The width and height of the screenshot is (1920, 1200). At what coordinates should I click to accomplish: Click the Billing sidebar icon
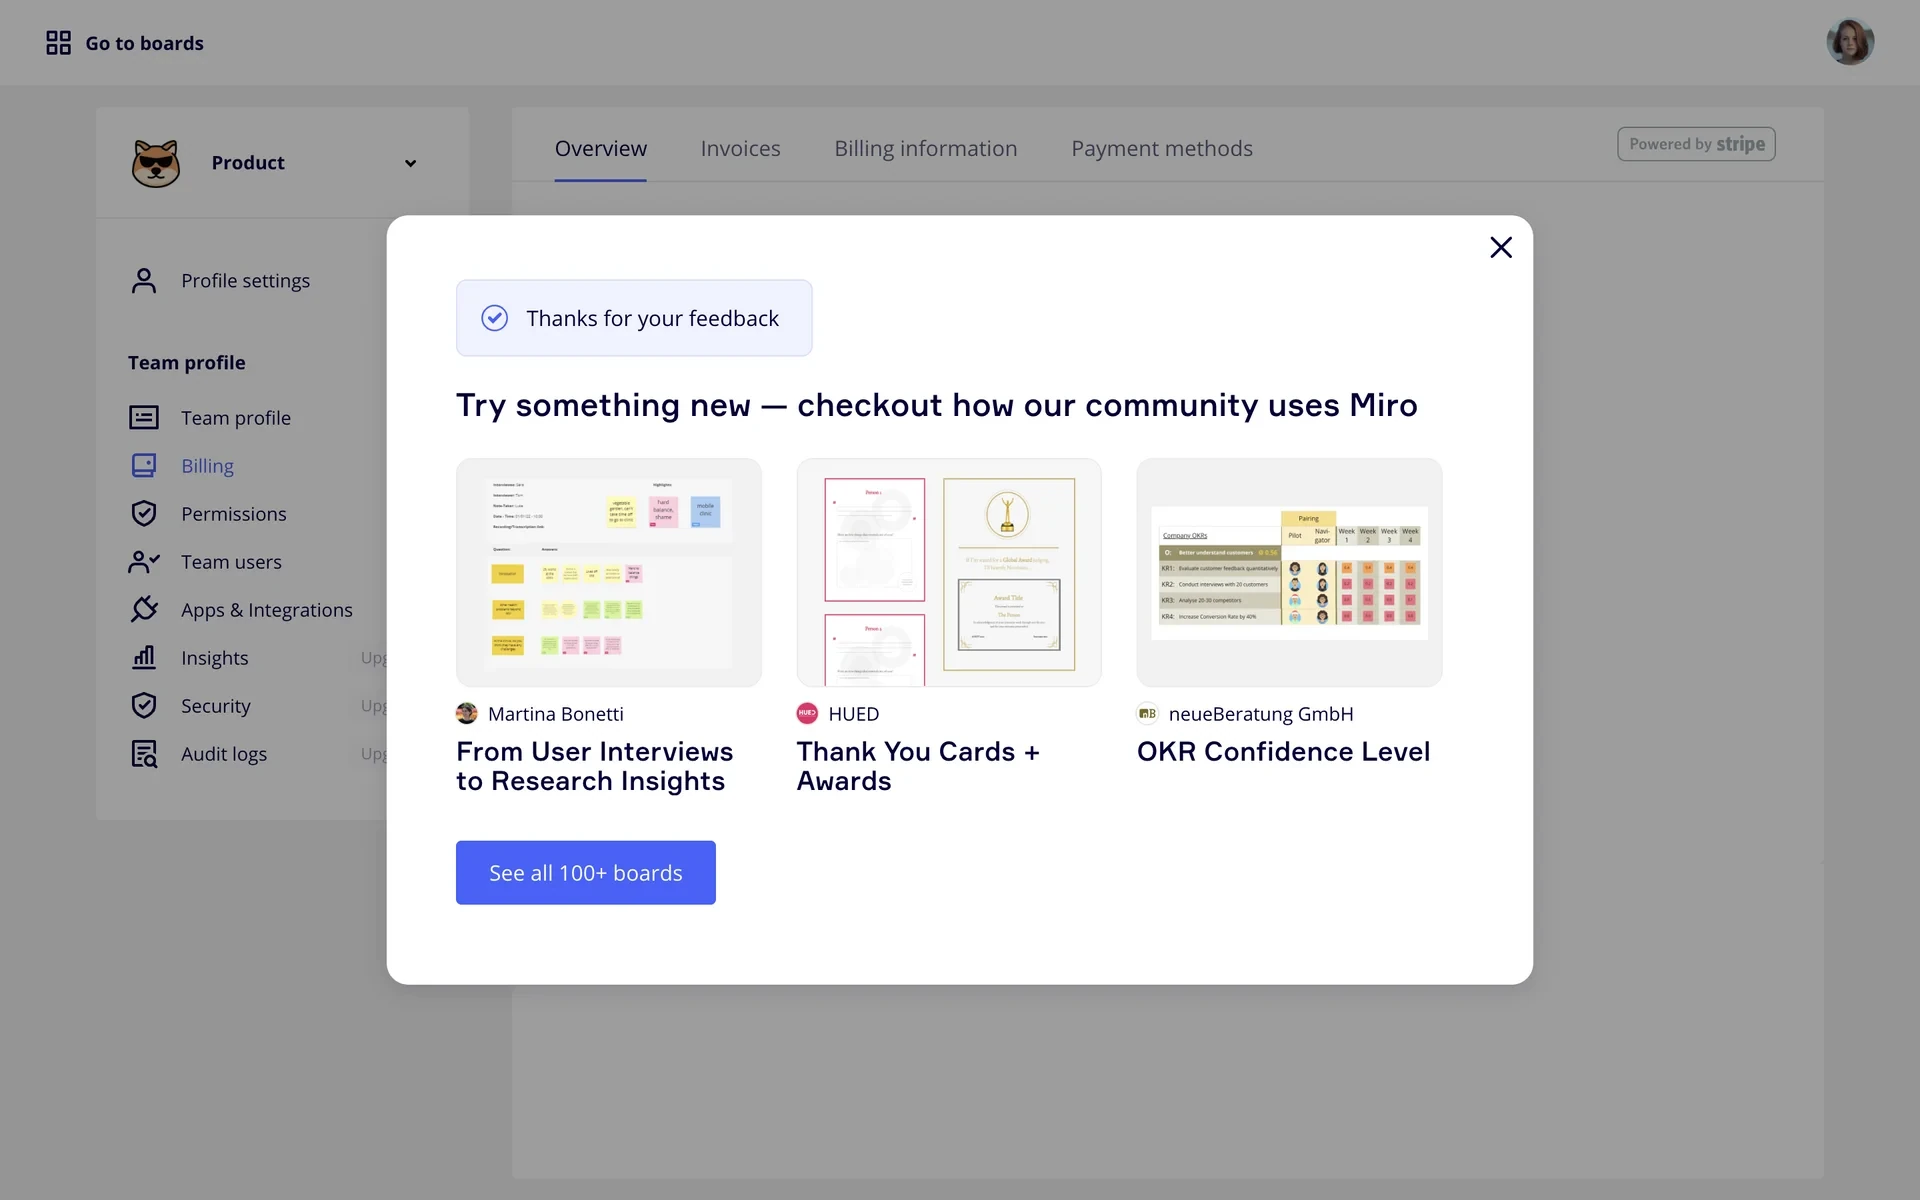144,466
